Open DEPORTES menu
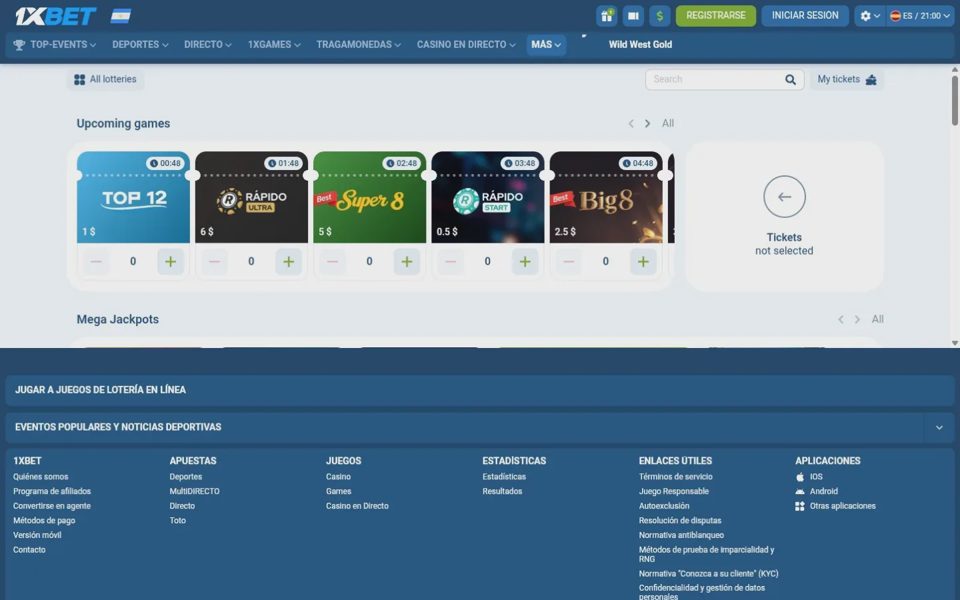The image size is (960, 600). click(x=140, y=45)
